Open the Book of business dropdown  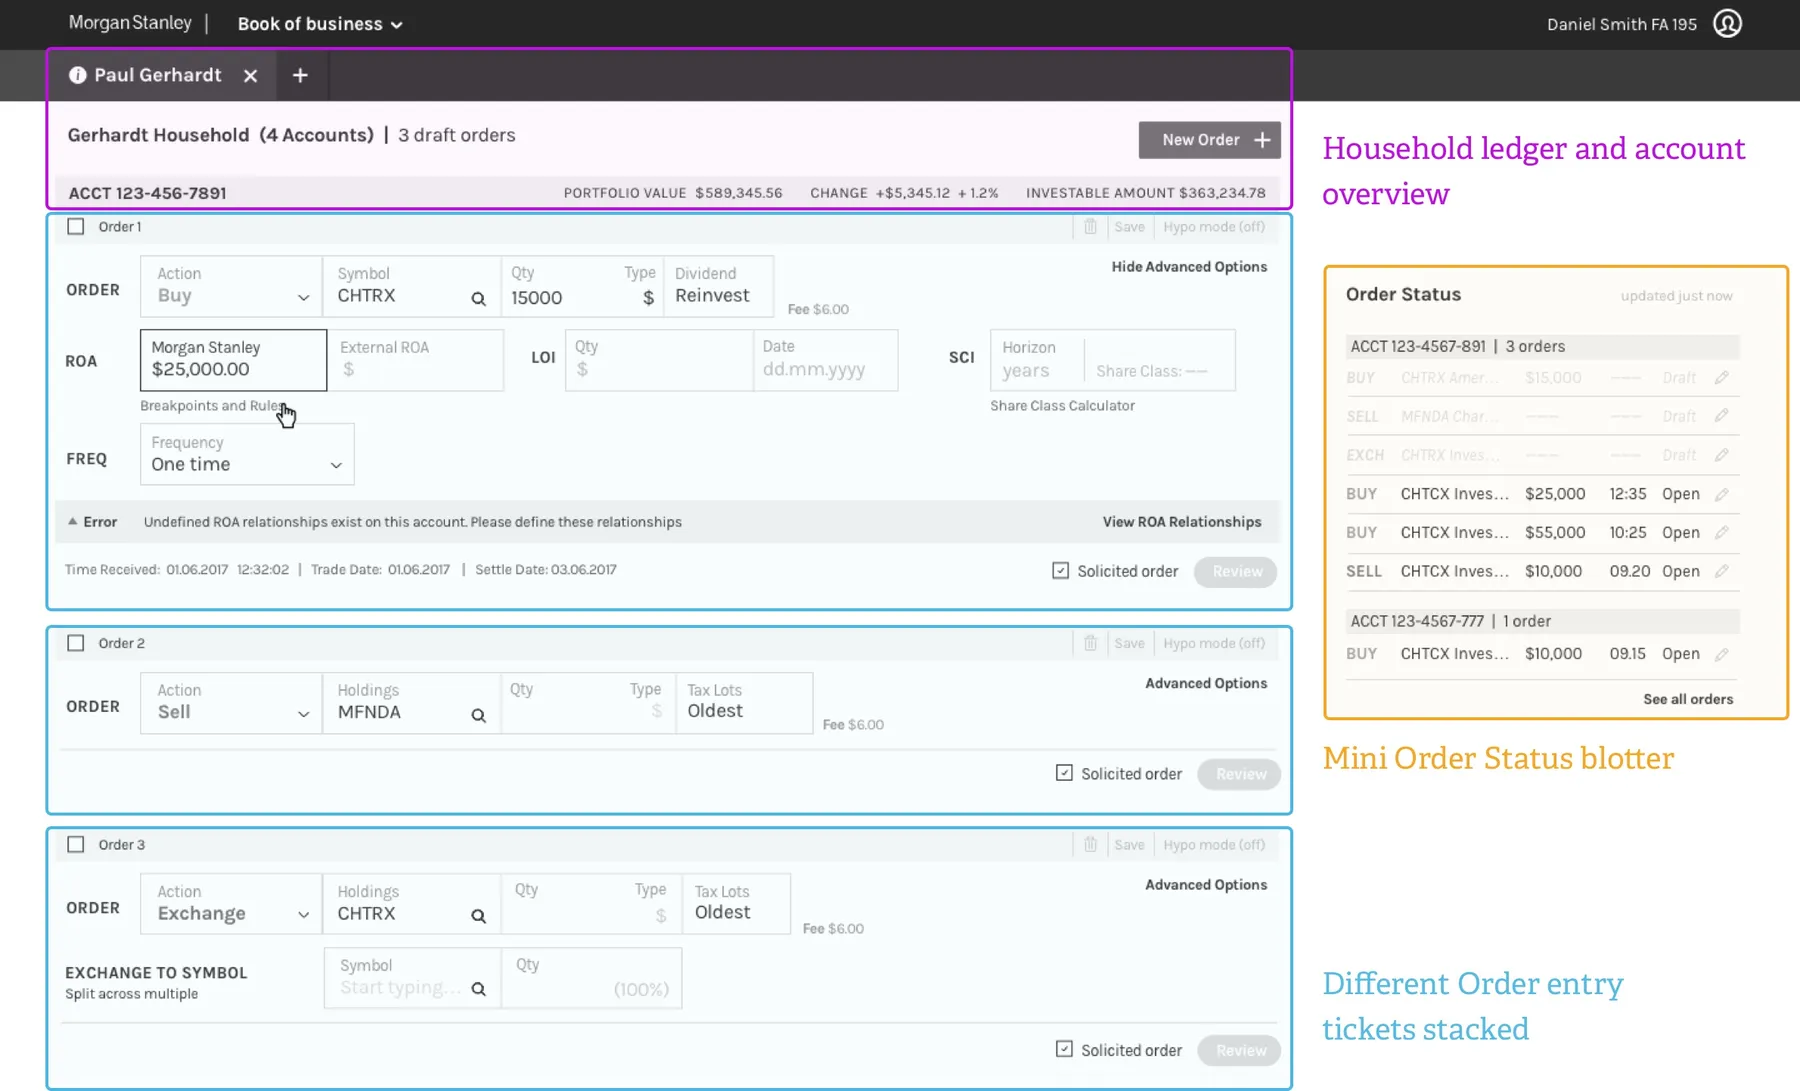tap(320, 24)
